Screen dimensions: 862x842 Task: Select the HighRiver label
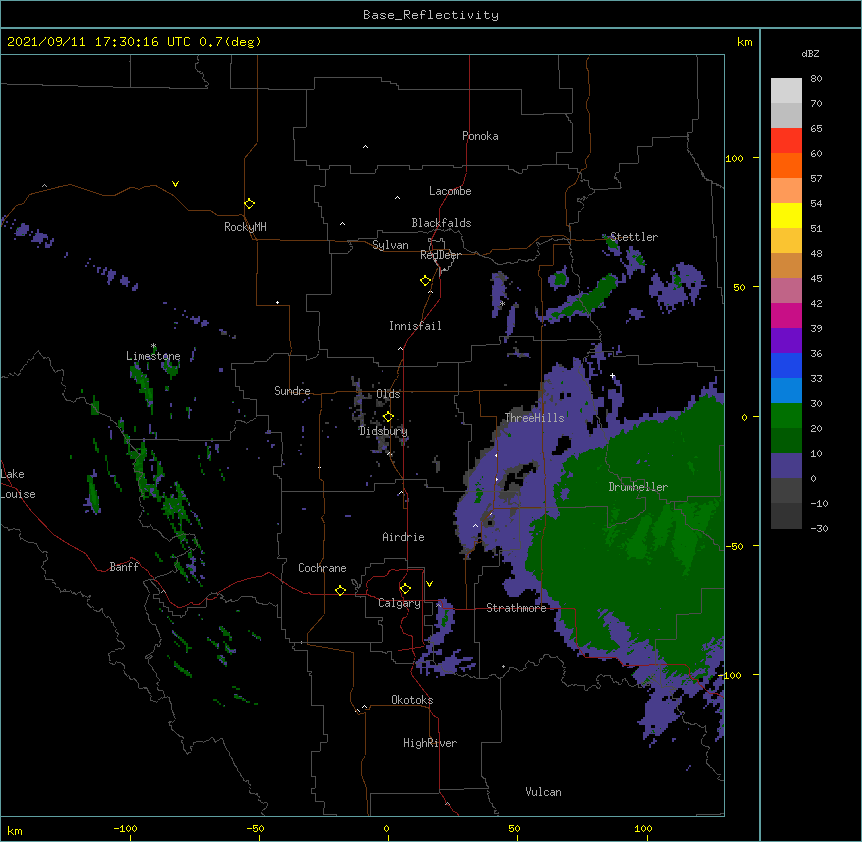430,743
